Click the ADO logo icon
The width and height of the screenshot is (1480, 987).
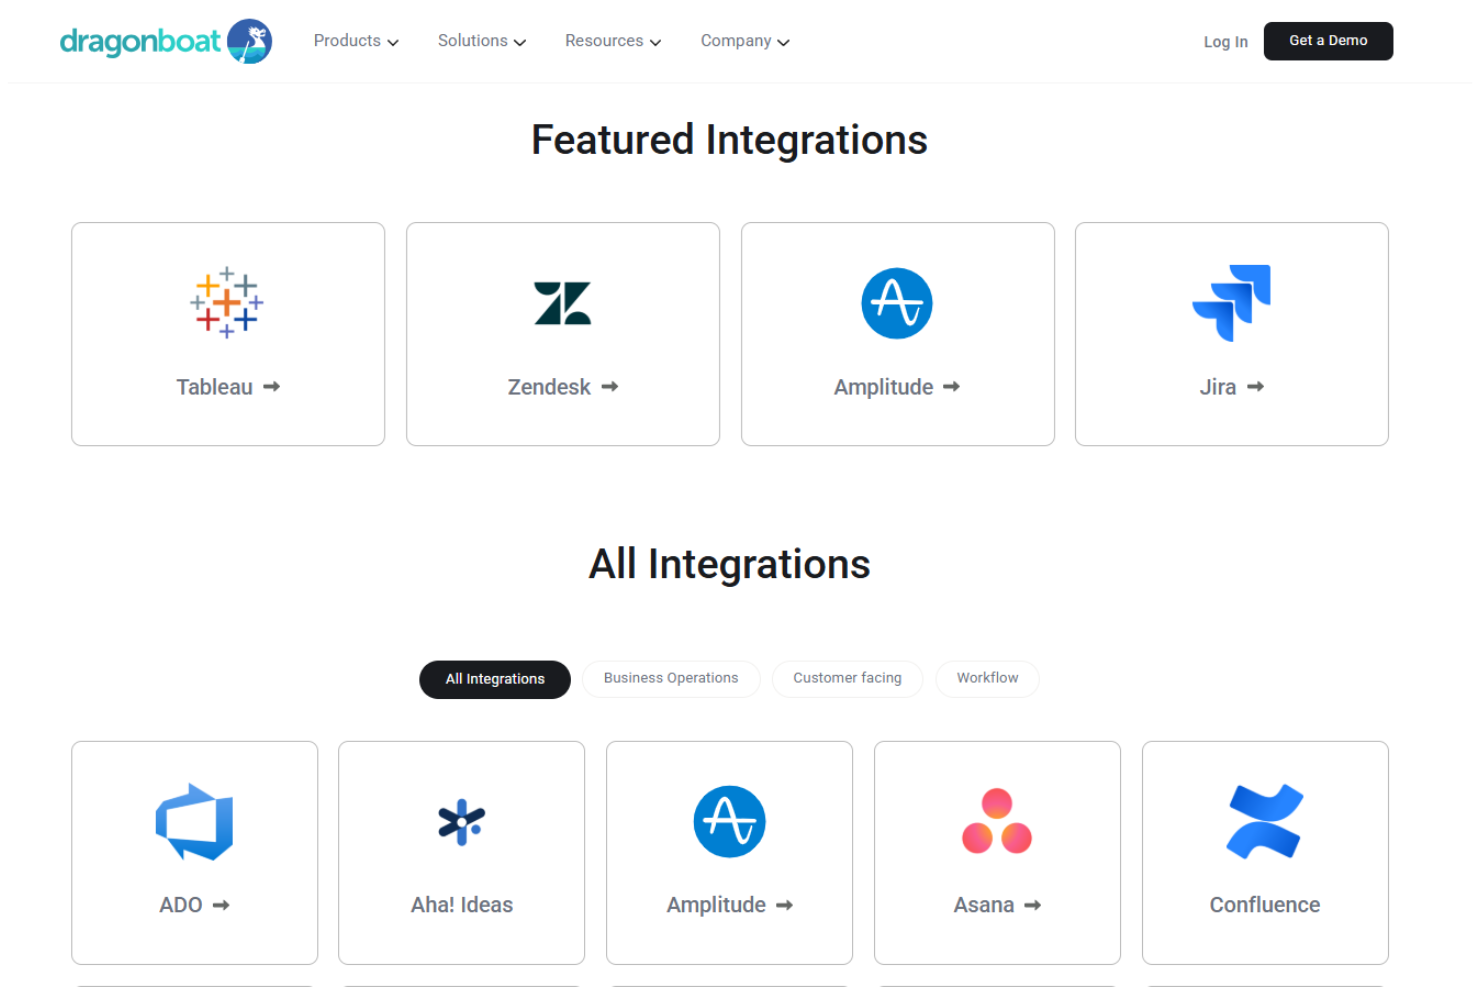click(194, 822)
